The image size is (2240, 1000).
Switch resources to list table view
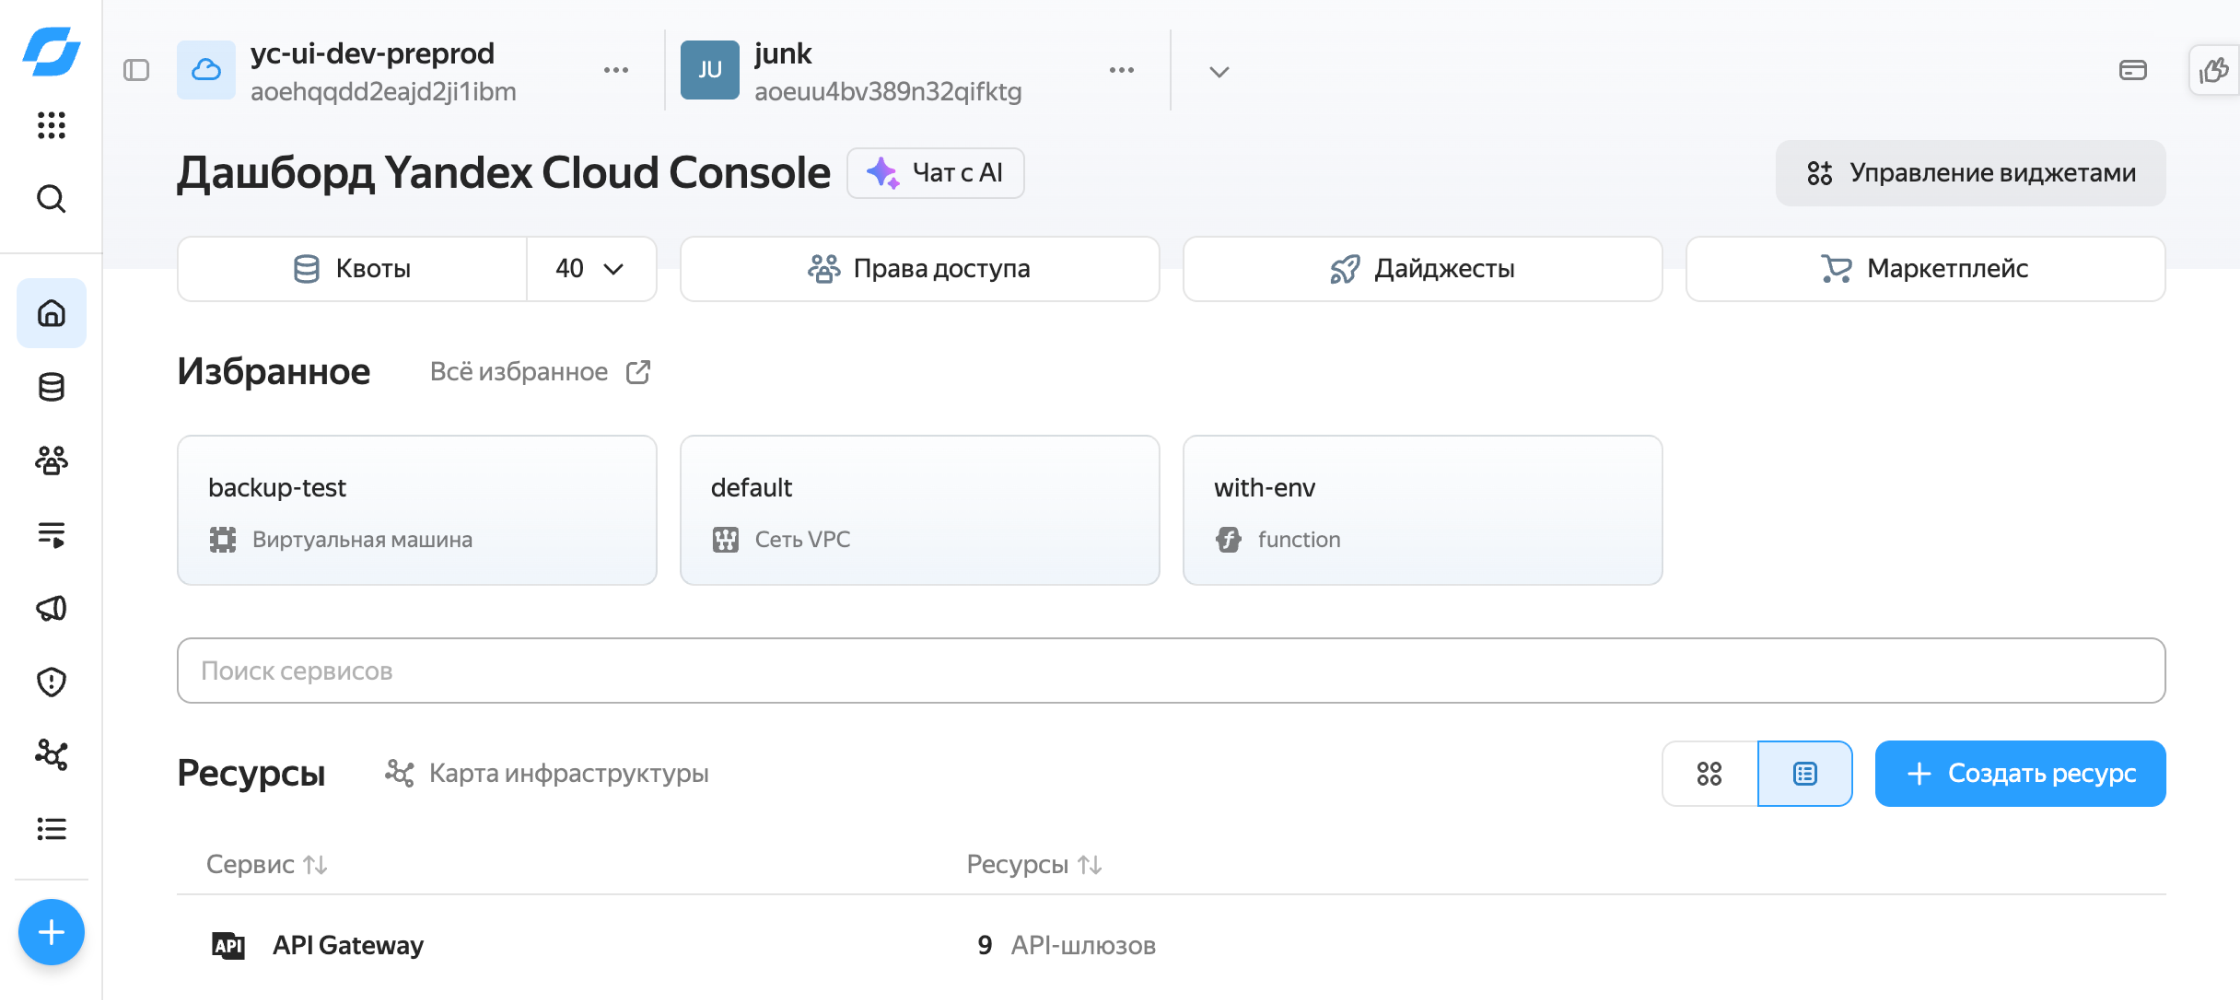(1805, 774)
